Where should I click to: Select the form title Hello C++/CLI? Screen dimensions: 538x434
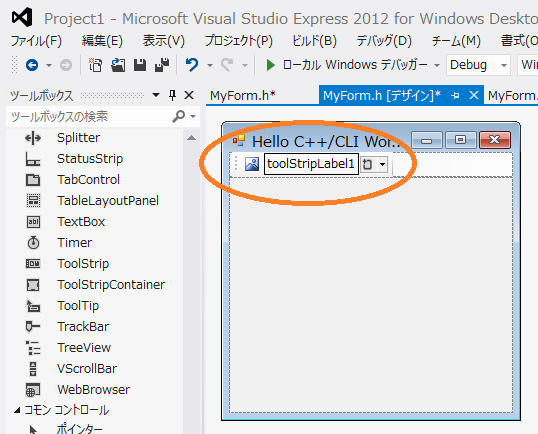tap(326, 141)
